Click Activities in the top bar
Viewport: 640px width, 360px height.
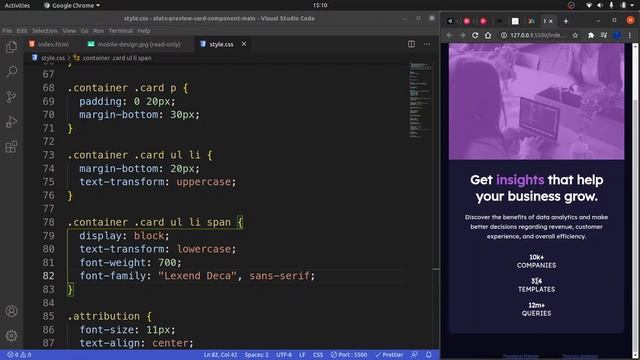click(x=17, y=5)
